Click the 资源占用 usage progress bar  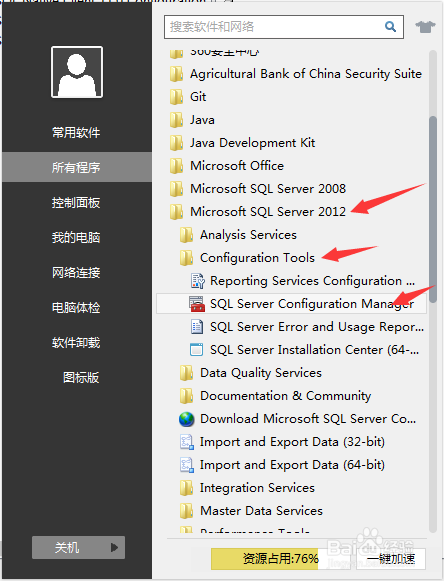pos(265,558)
